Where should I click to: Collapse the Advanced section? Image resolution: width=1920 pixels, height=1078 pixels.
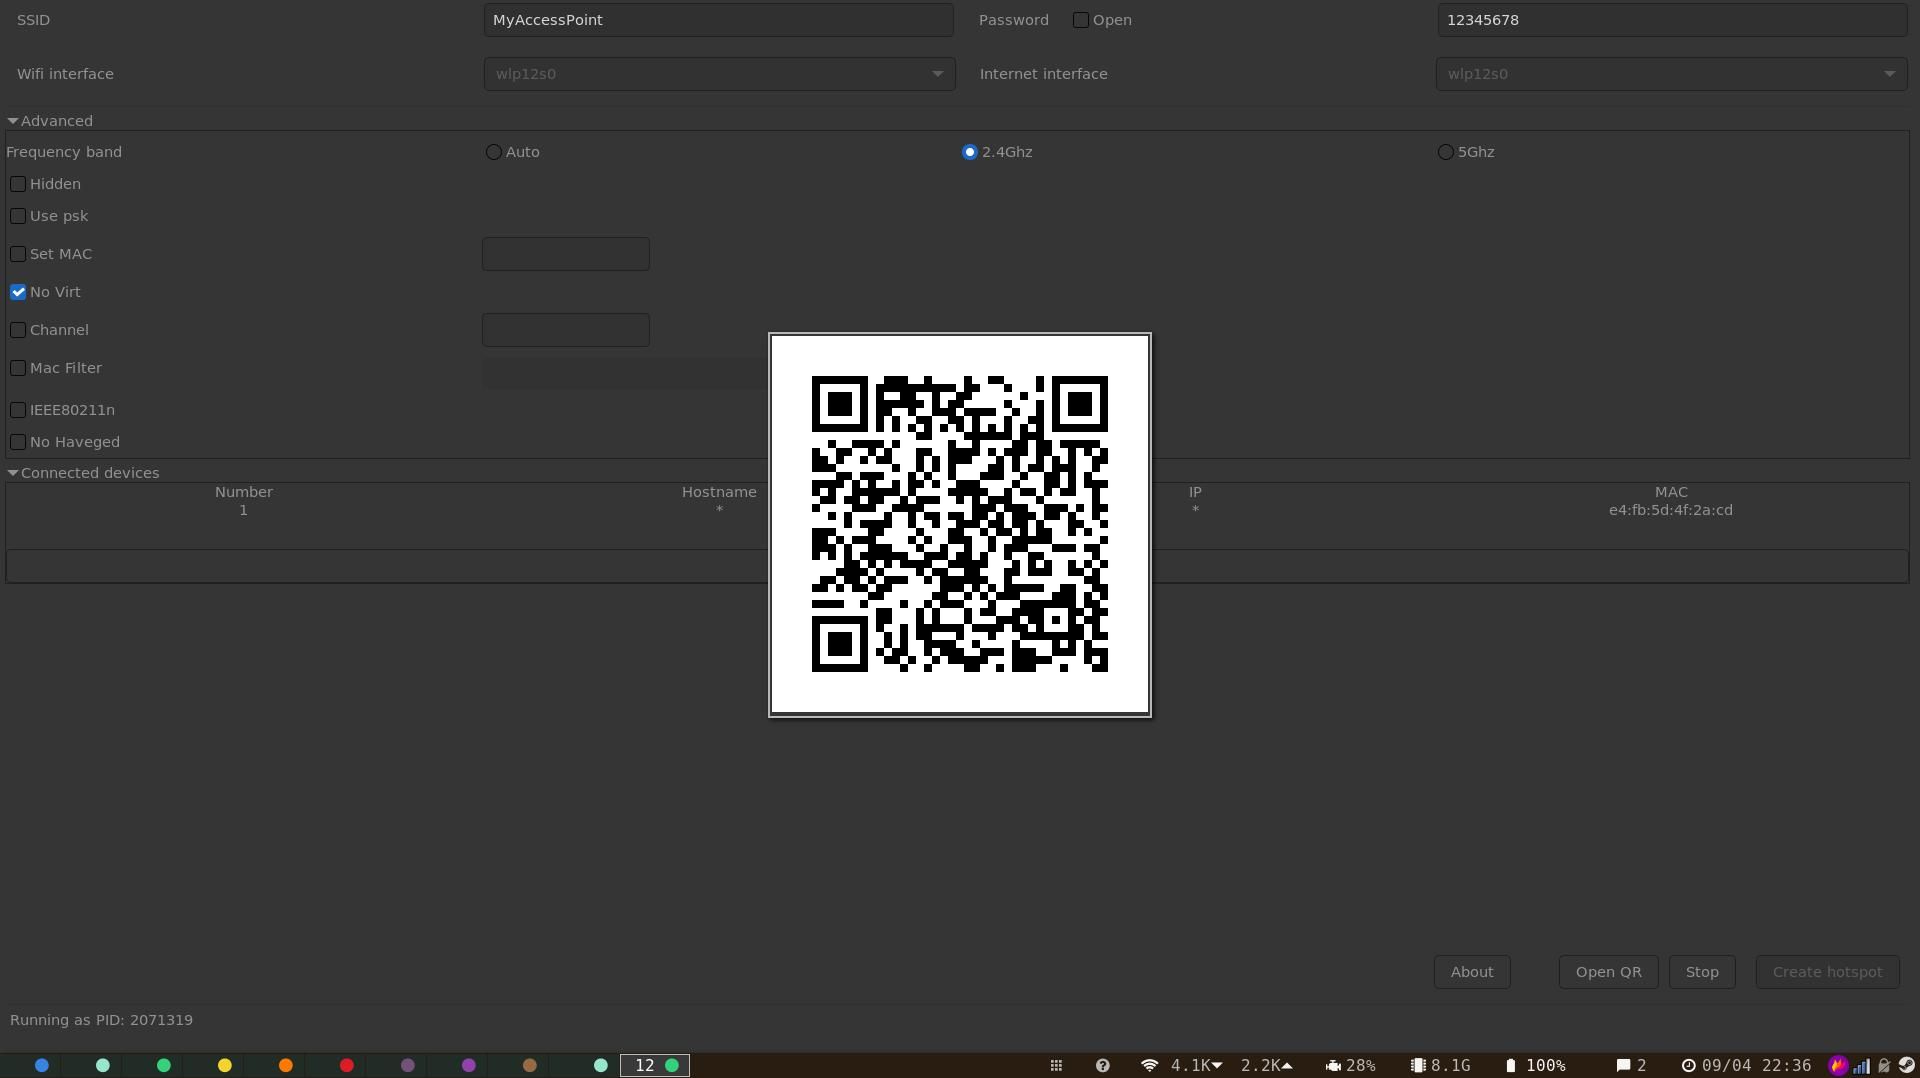click(x=13, y=120)
